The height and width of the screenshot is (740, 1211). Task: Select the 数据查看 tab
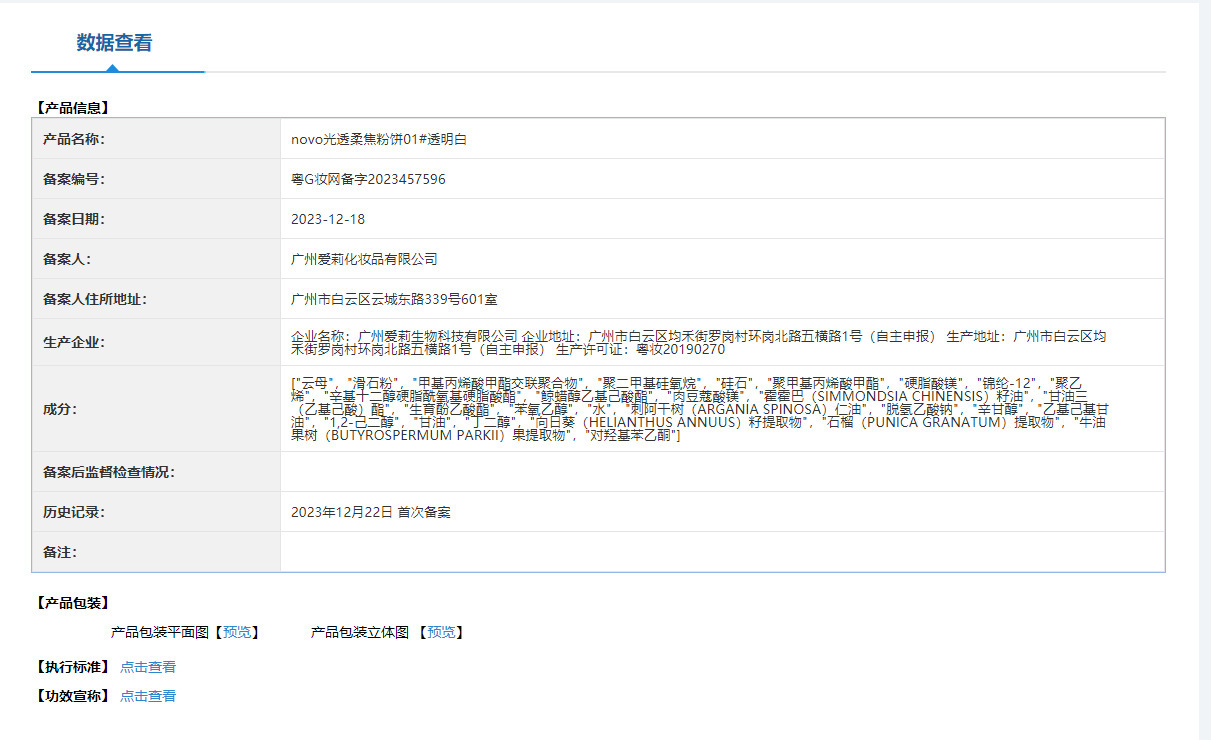115,43
